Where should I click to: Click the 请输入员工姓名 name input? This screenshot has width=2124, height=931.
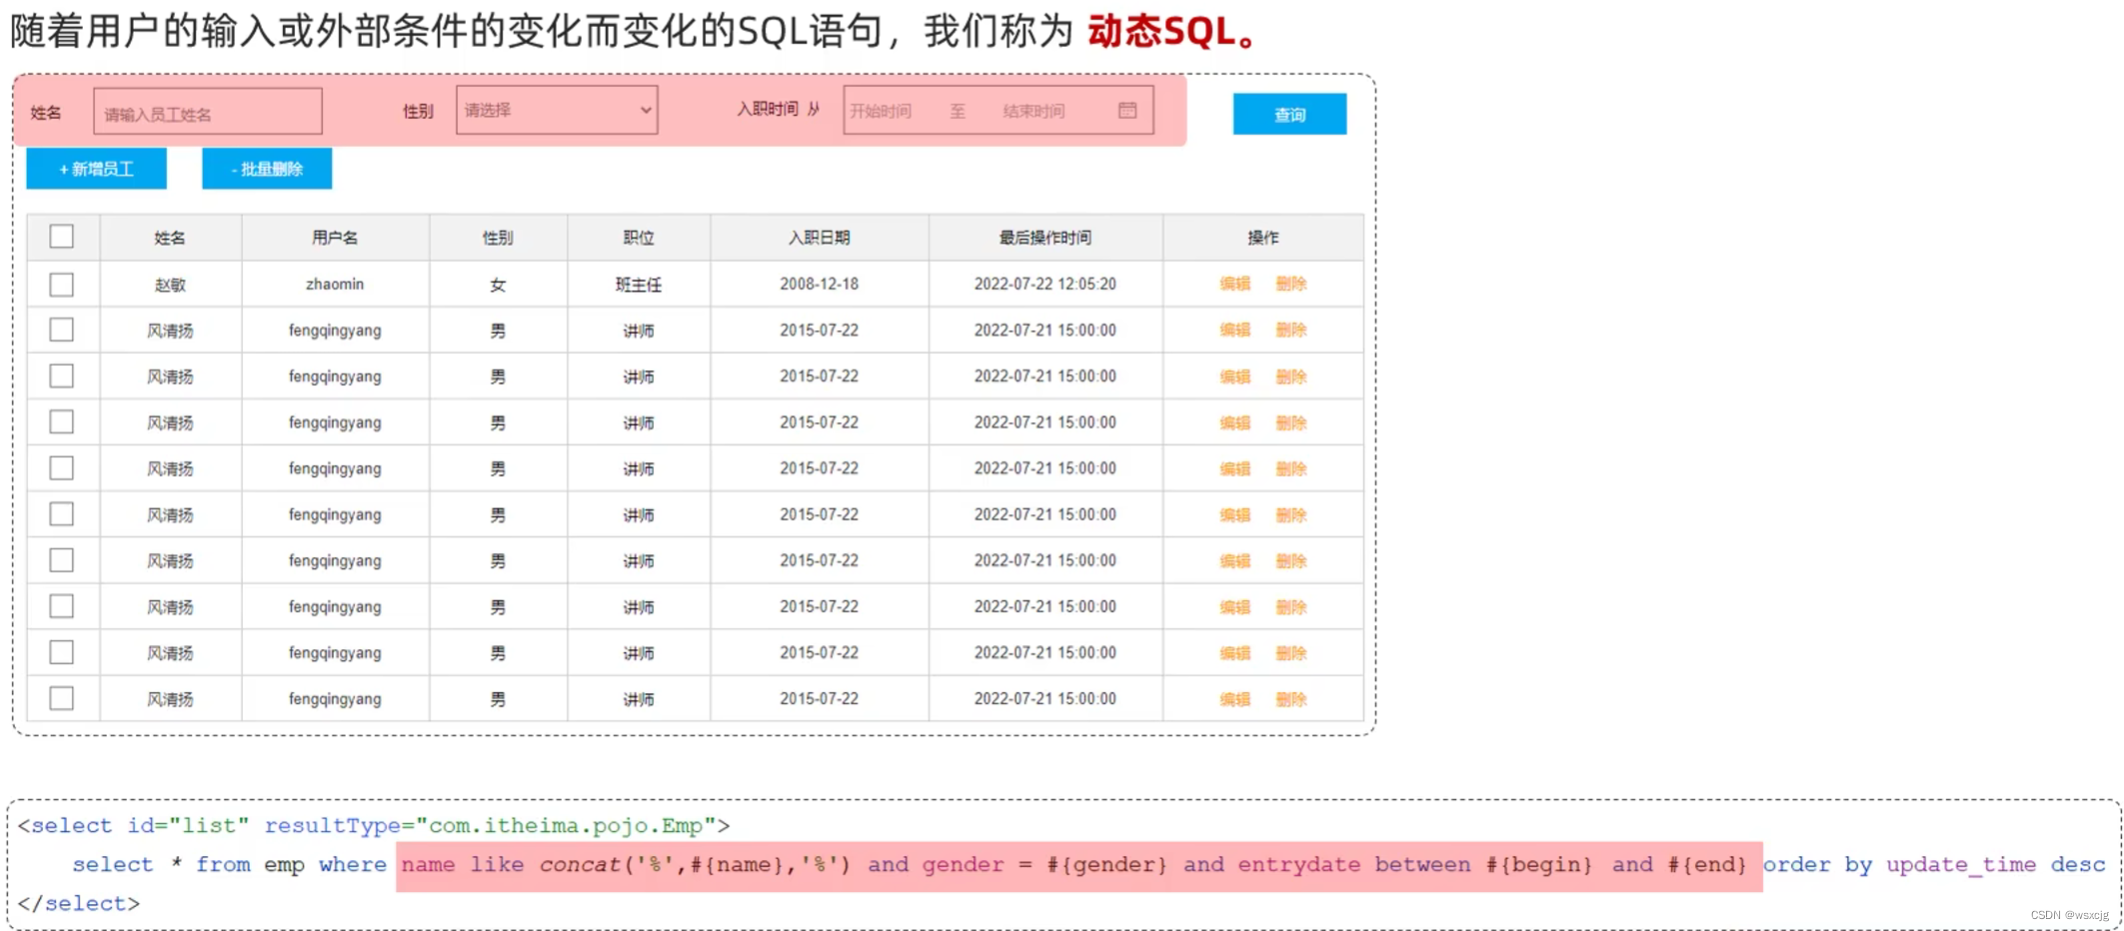208,112
